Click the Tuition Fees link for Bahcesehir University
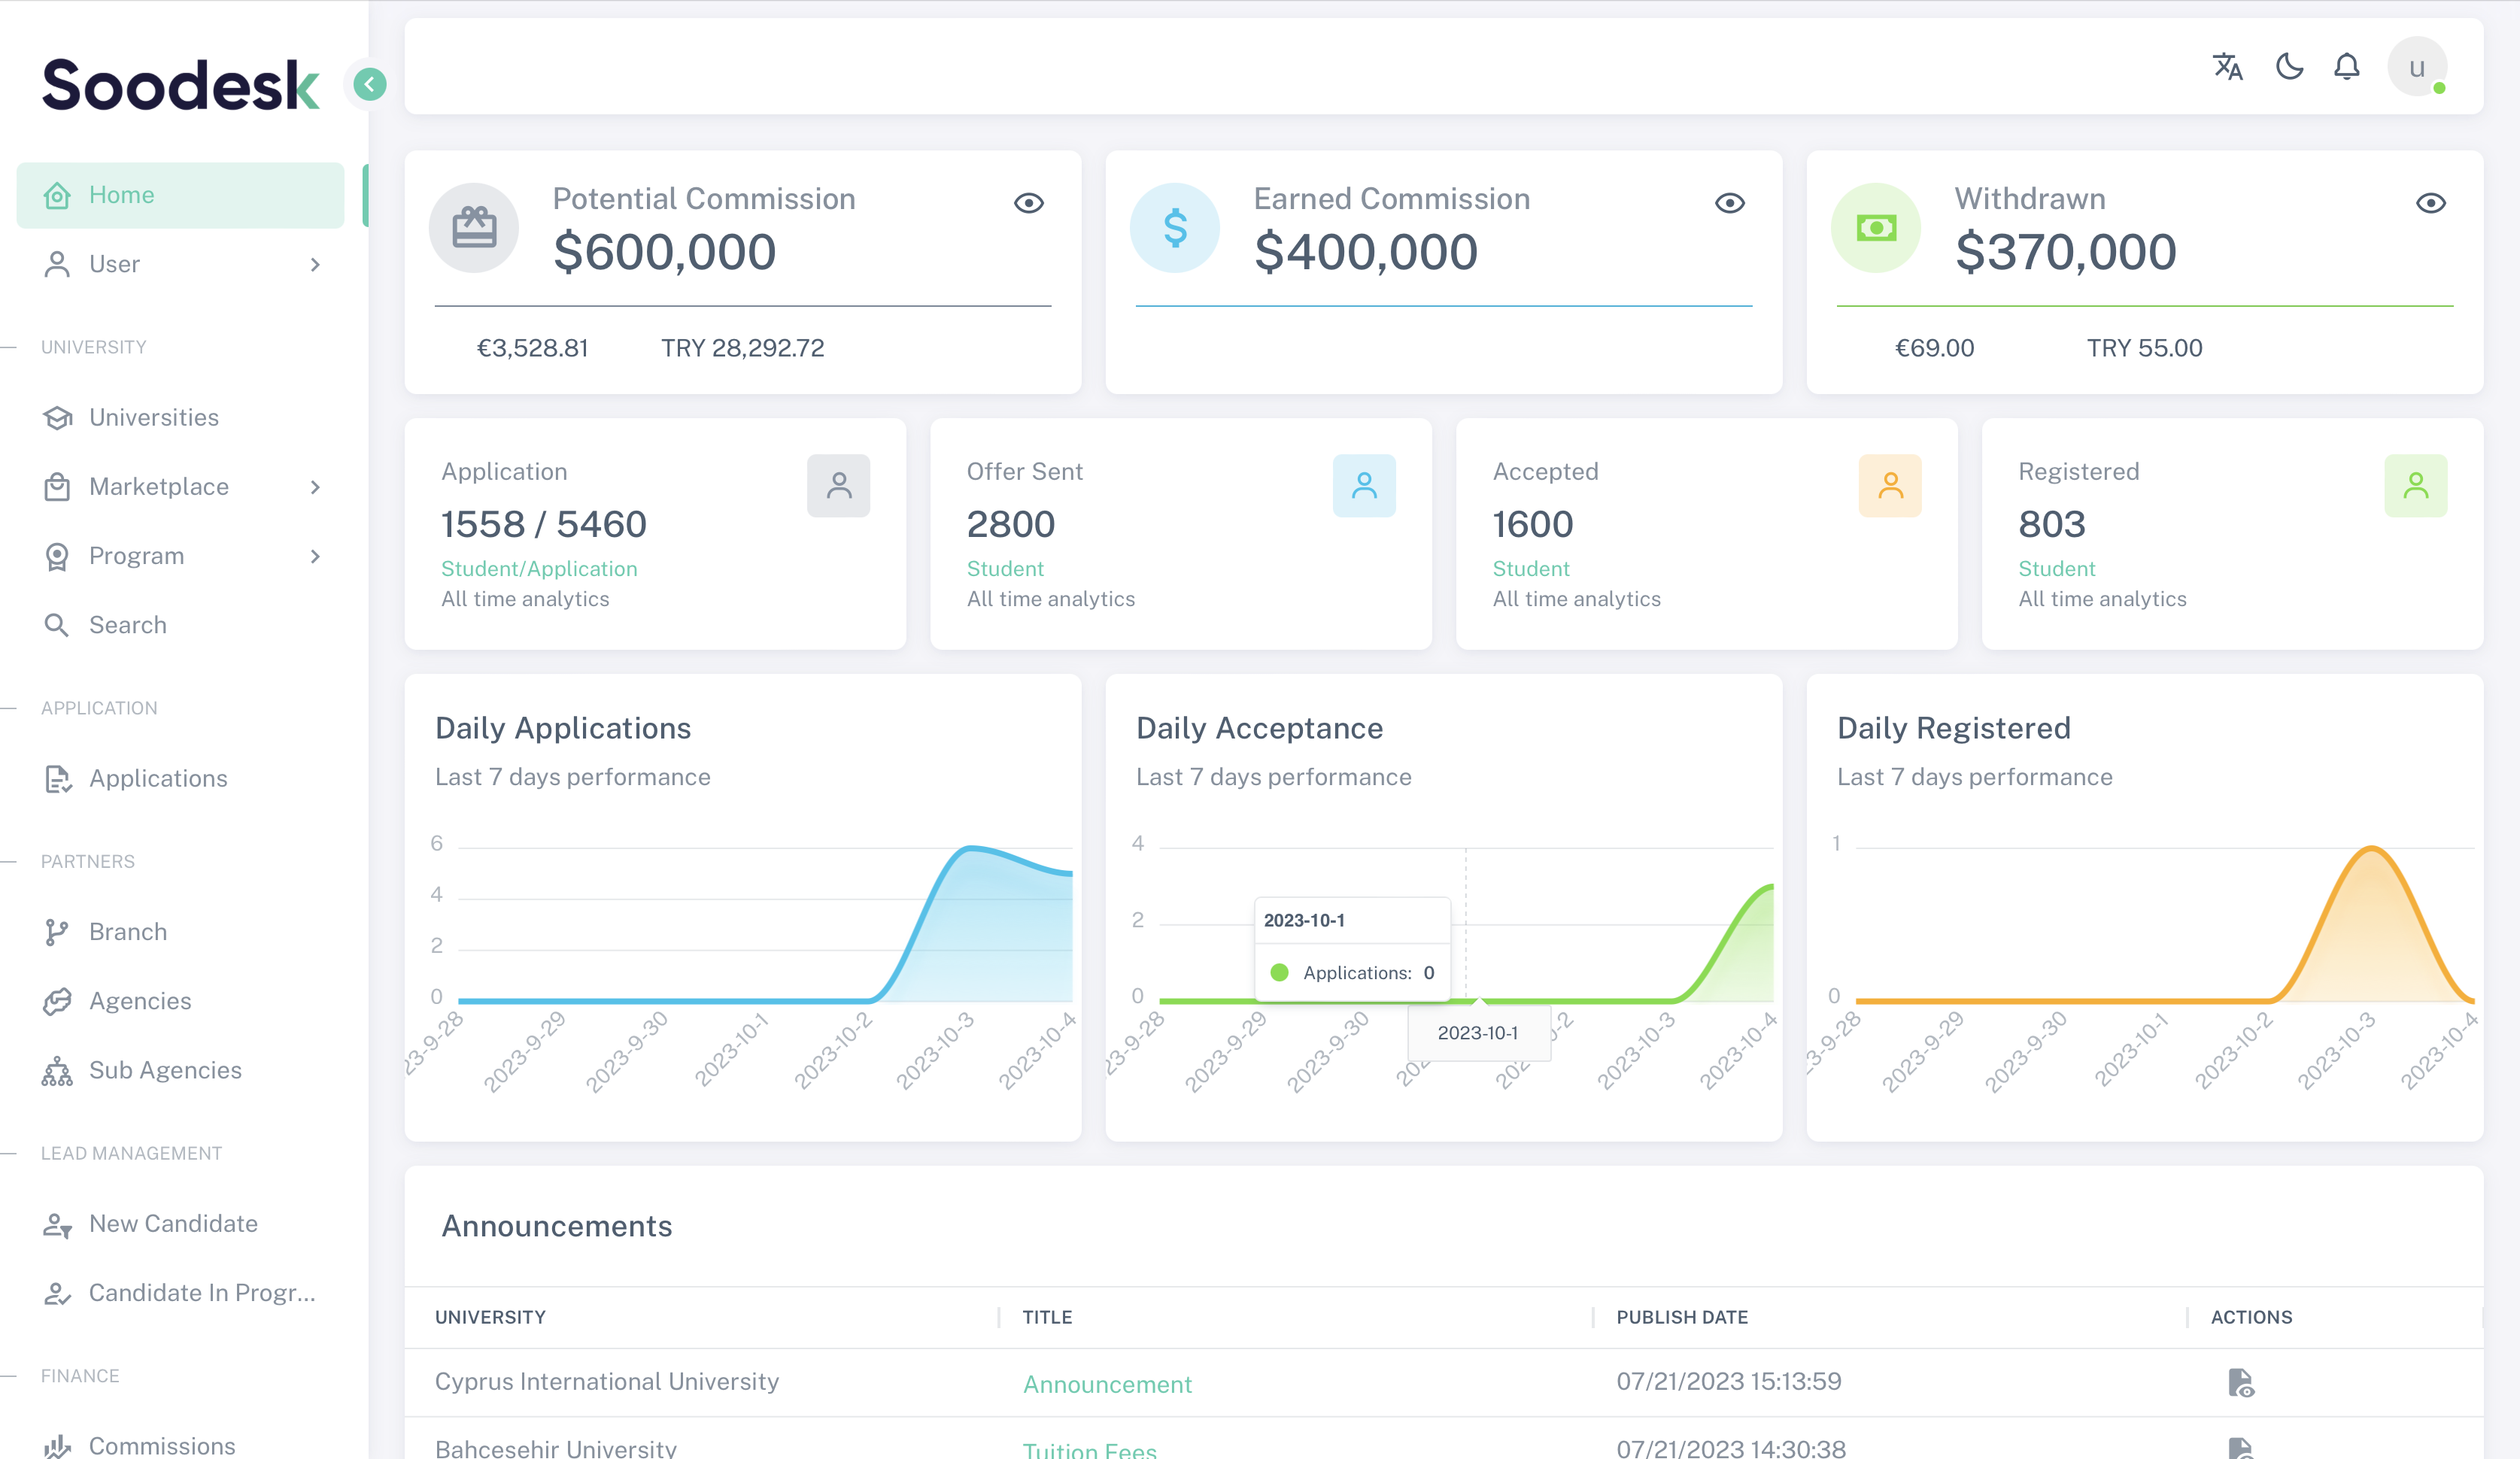 (1089, 1449)
